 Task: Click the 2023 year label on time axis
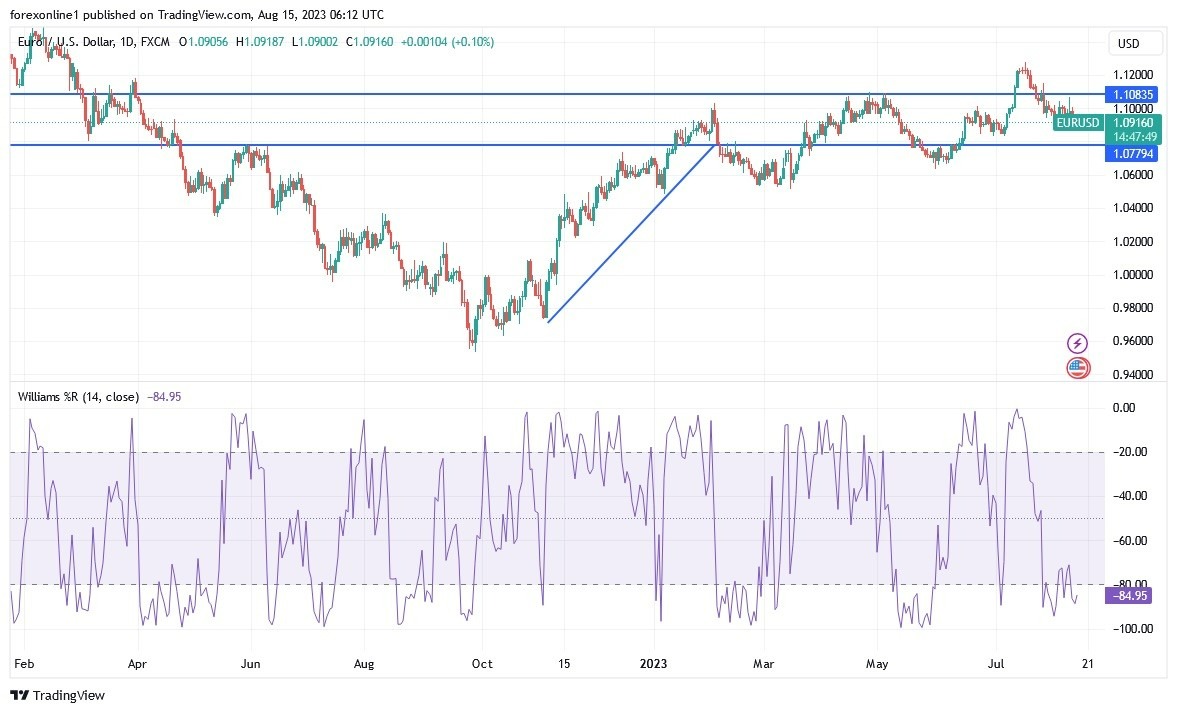tap(655, 663)
